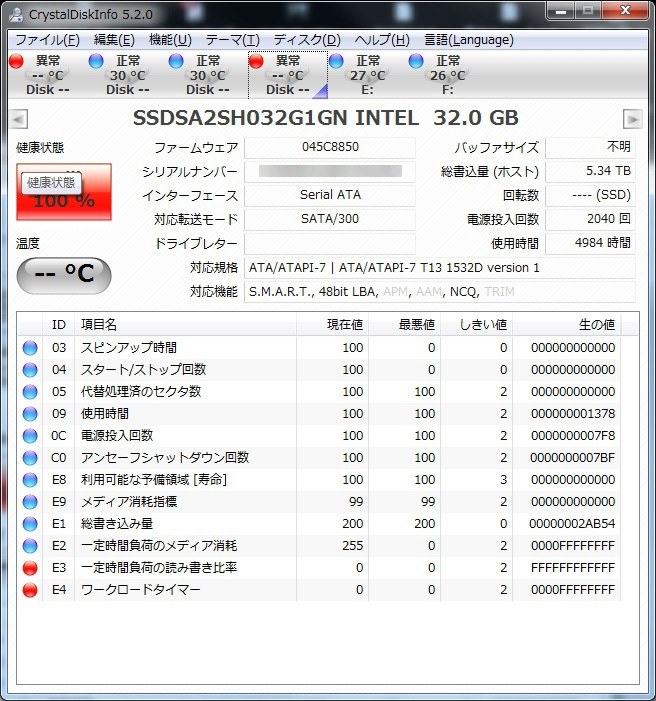Image resolution: width=656 pixels, height=701 pixels.
Task: Click blue status icon for row E2
Action: tap(30, 545)
